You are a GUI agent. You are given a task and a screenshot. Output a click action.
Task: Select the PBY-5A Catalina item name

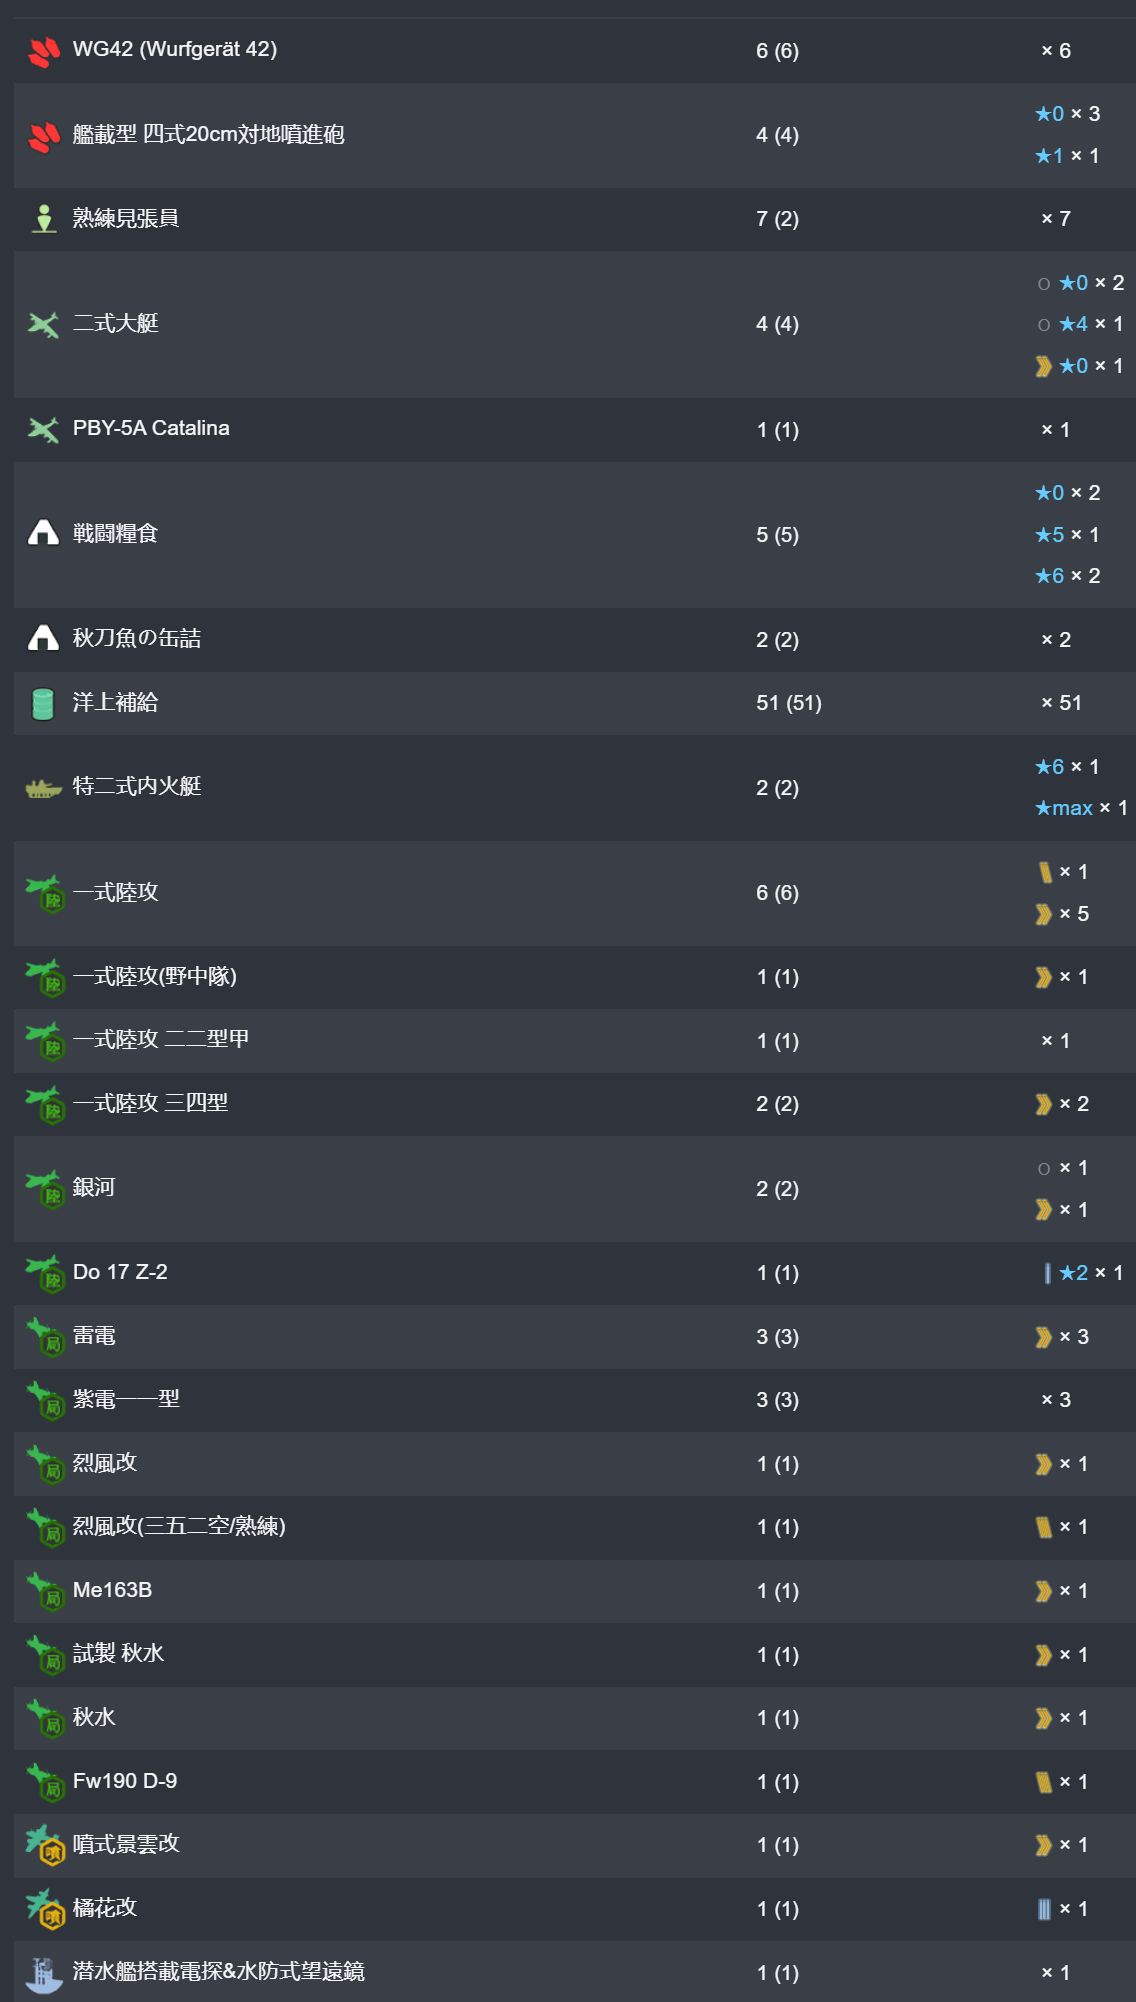[151, 428]
